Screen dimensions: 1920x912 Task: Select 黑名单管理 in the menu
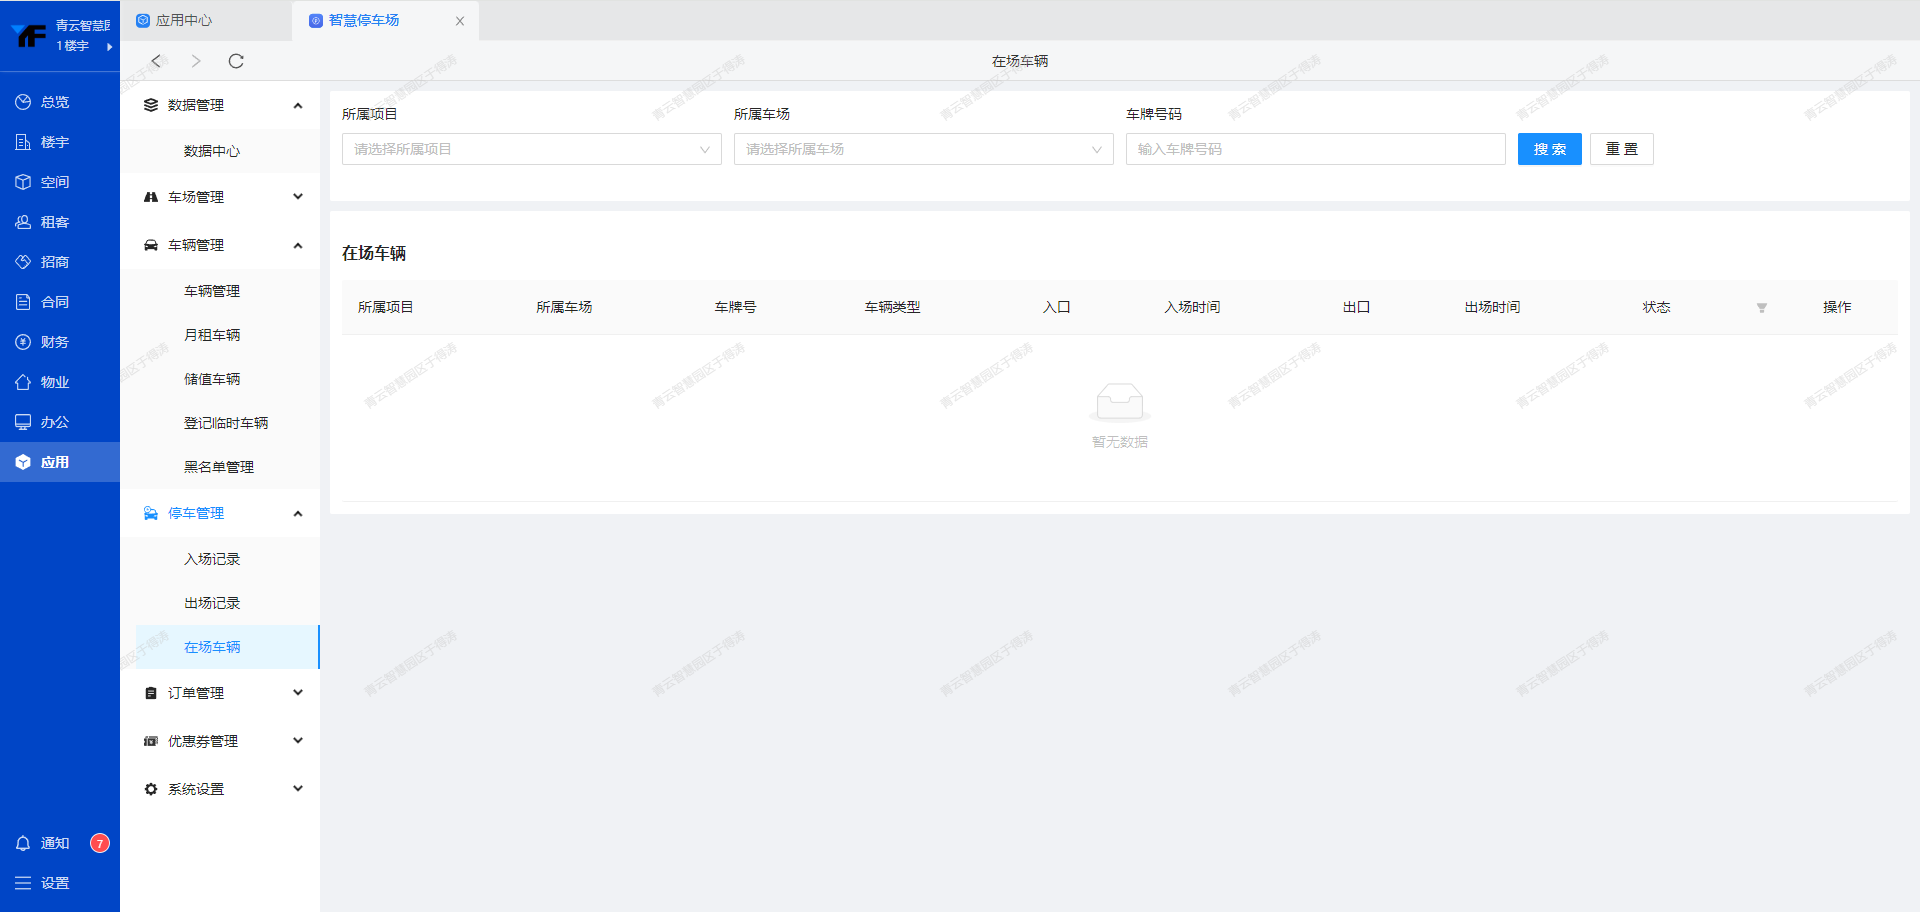219,467
